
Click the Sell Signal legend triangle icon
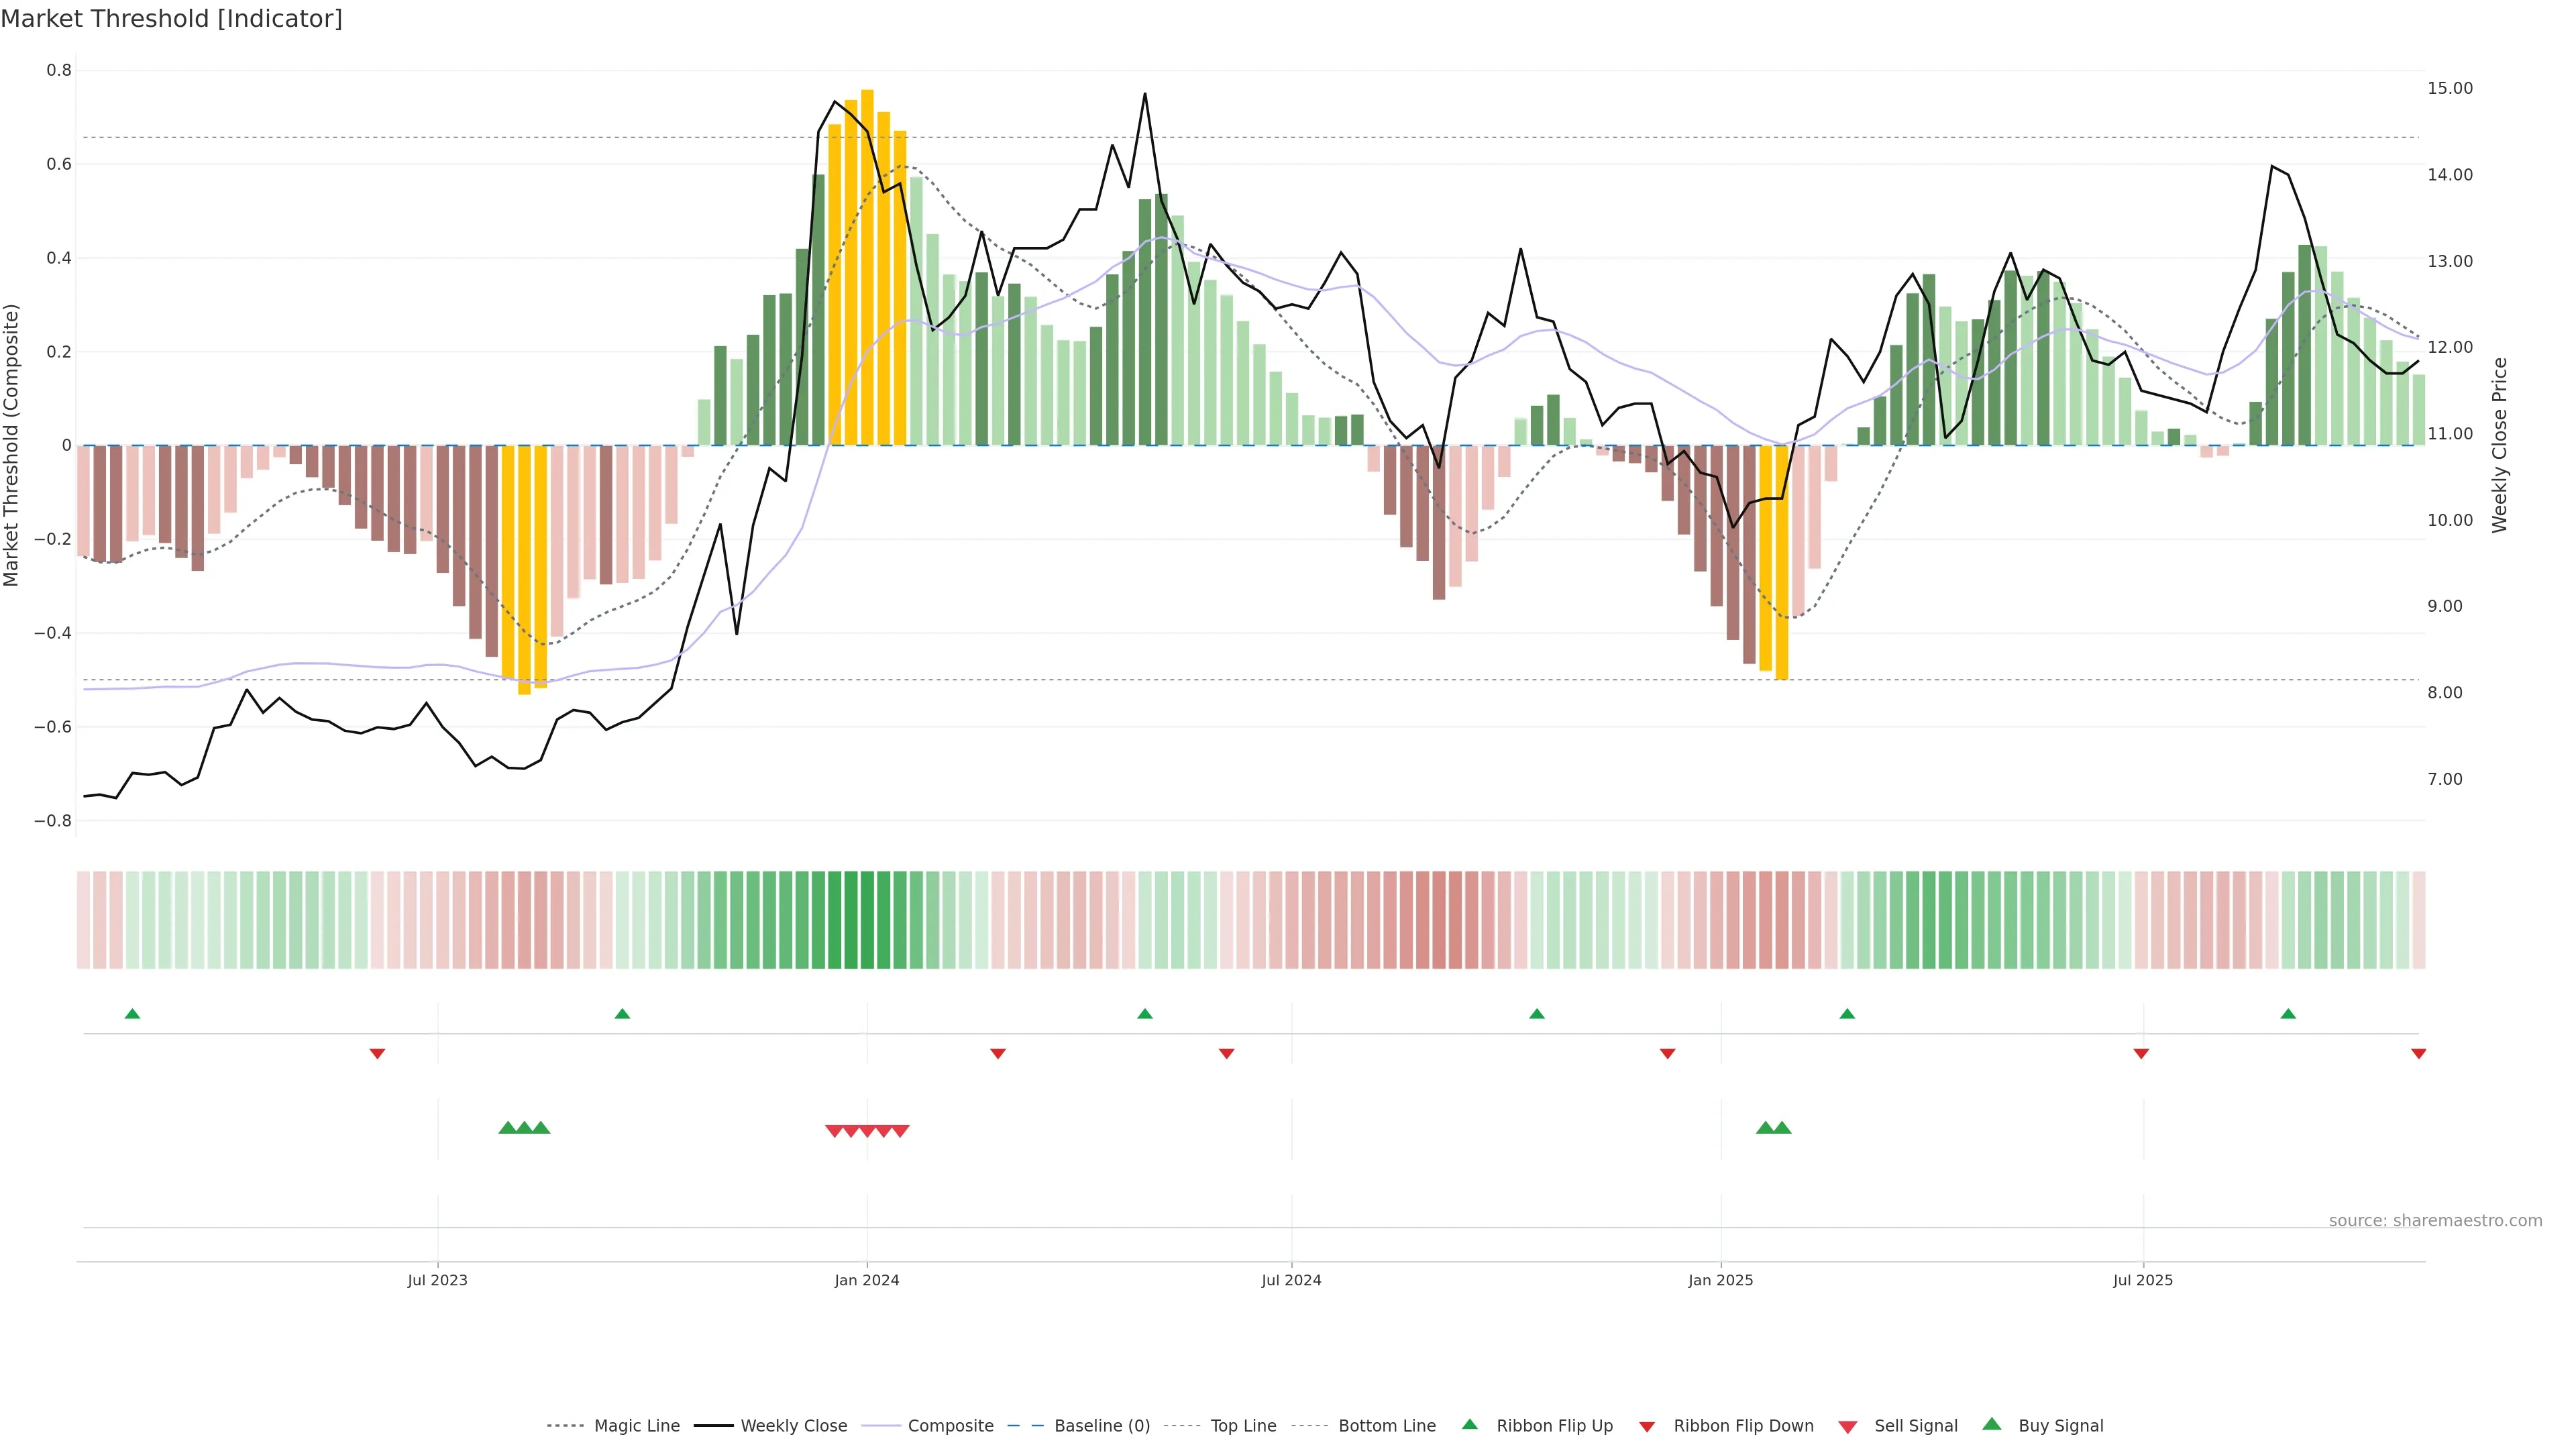(1847, 1427)
